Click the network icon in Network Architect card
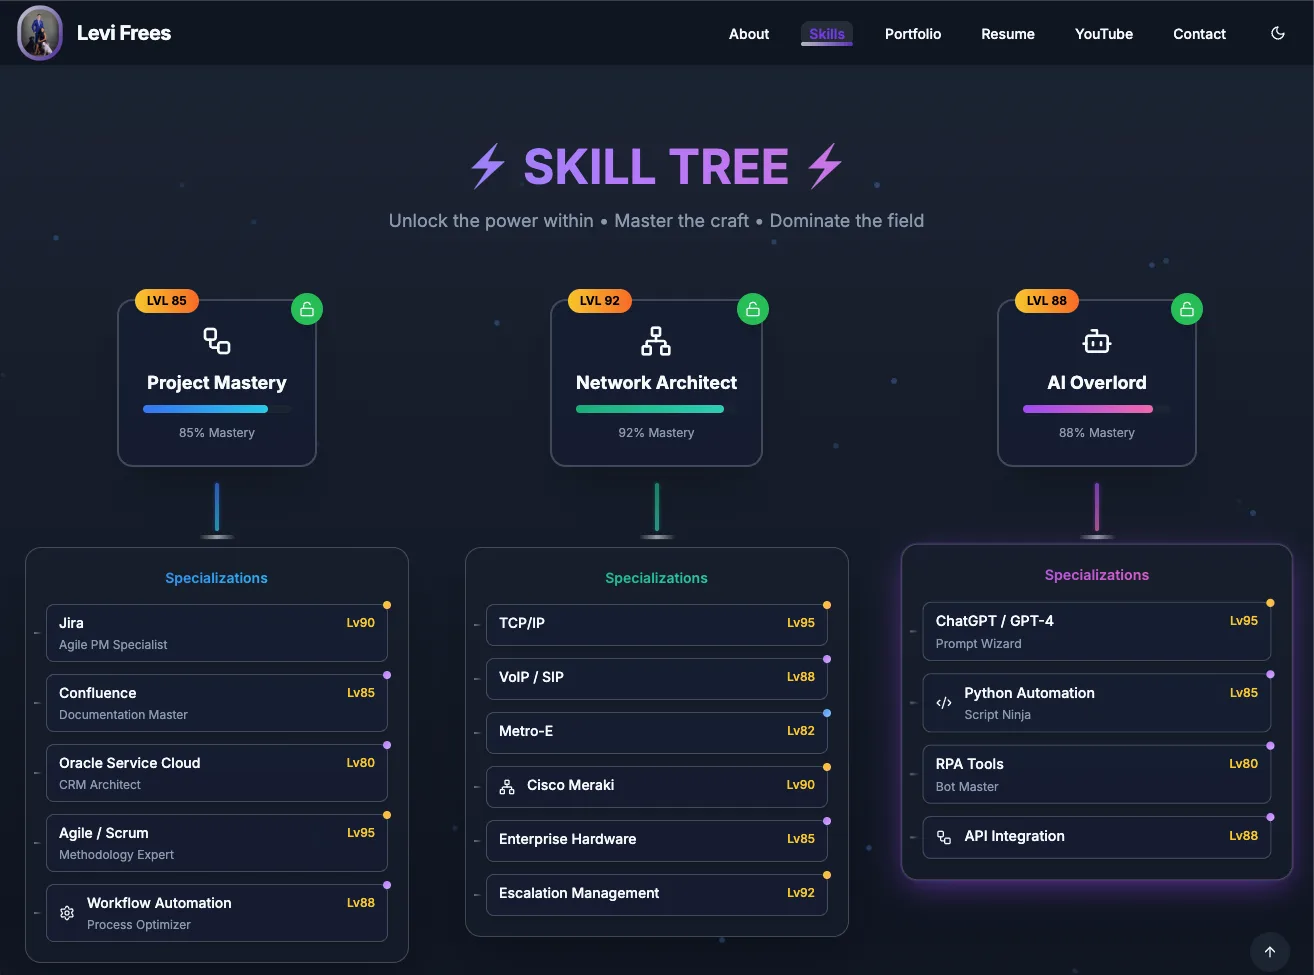 656,341
